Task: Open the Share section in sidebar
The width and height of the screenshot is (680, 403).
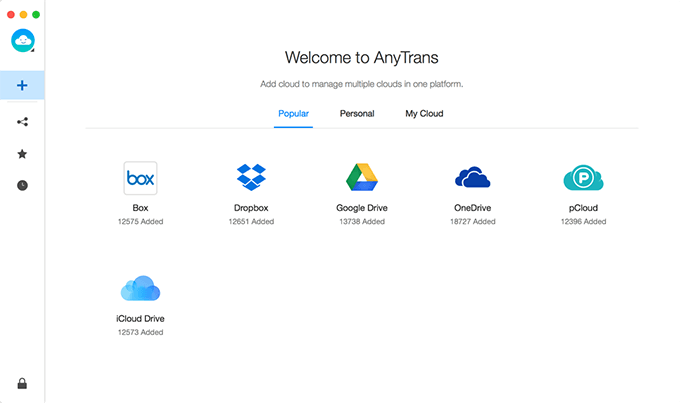Action: pyautogui.click(x=23, y=122)
